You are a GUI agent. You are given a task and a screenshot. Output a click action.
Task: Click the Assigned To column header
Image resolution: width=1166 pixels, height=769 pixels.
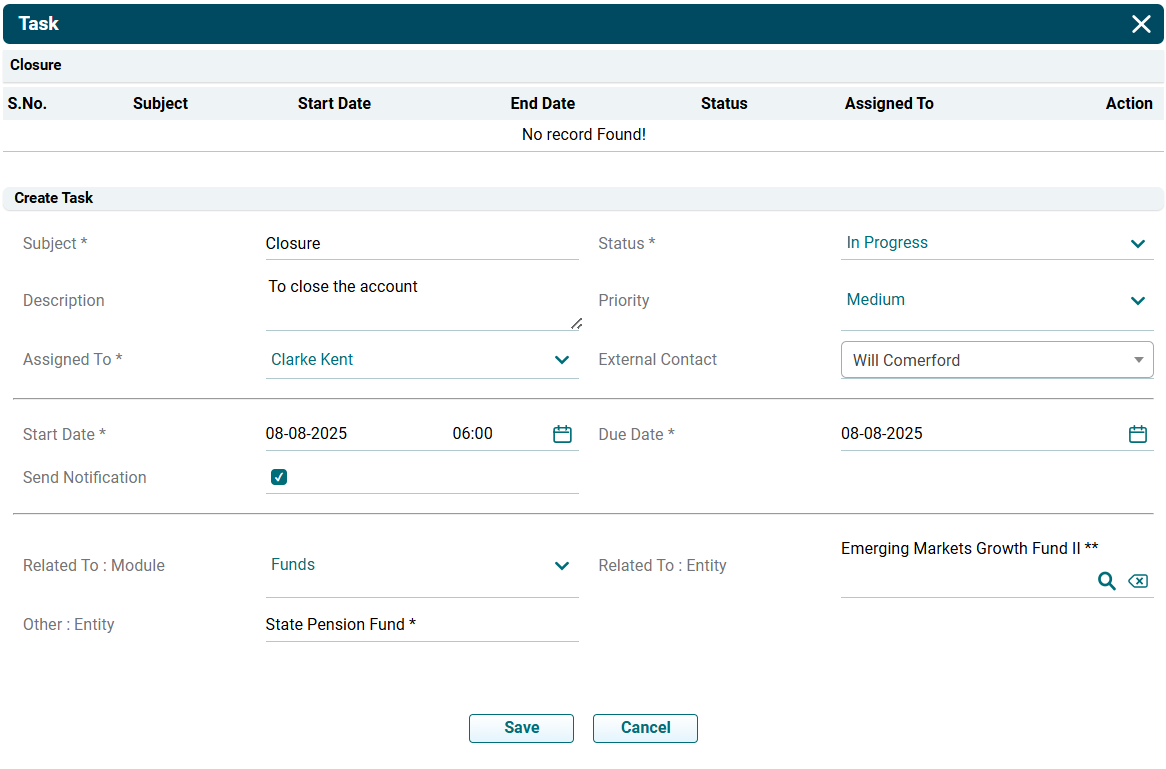click(889, 103)
